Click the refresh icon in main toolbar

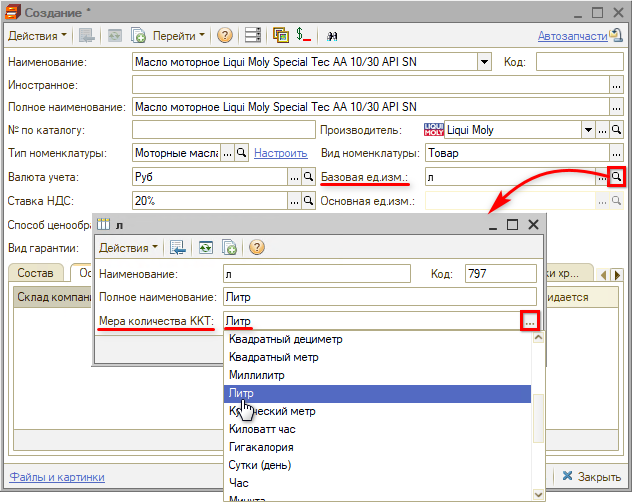coord(114,35)
